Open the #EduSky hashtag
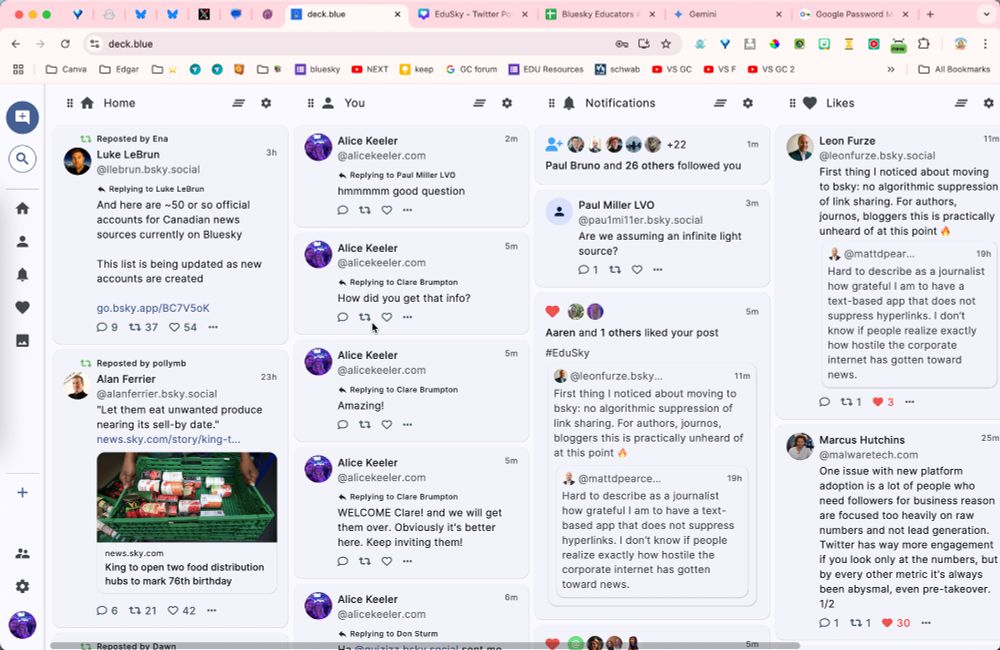The height and width of the screenshot is (650, 1000). tap(567, 353)
